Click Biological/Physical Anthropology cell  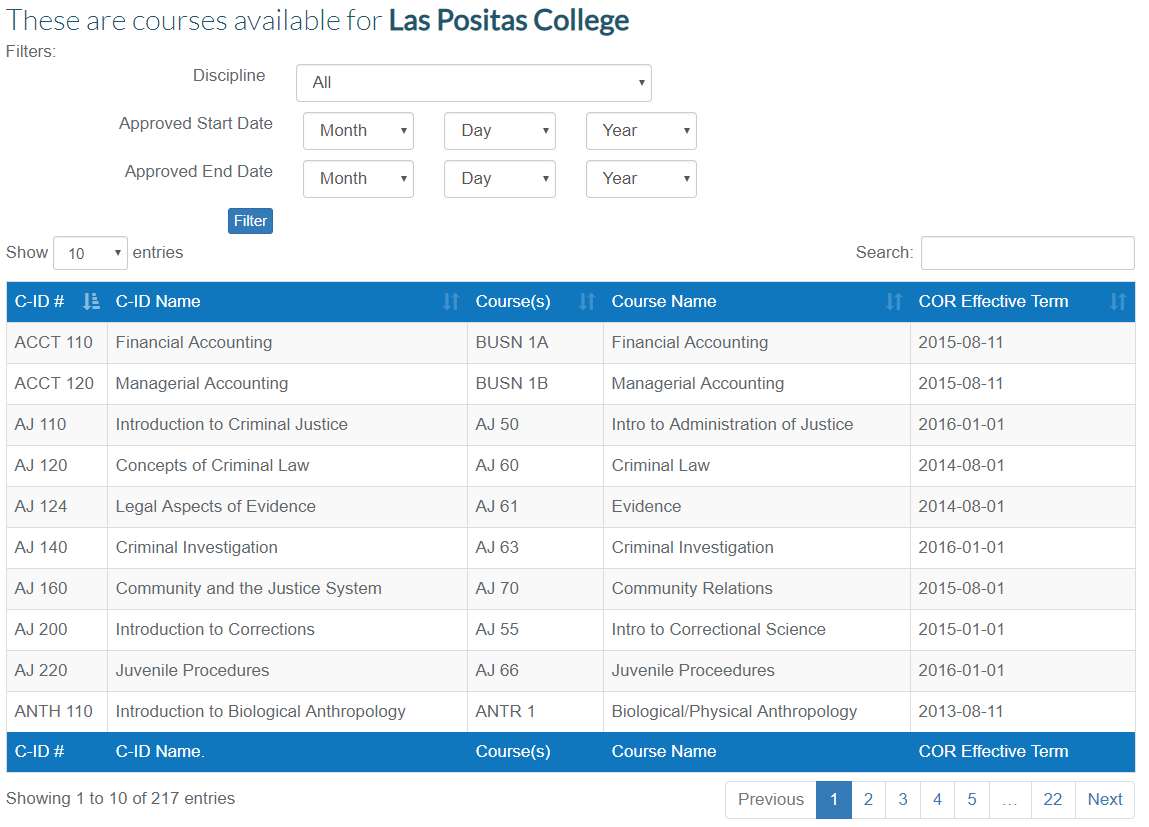click(x=757, y=712)
